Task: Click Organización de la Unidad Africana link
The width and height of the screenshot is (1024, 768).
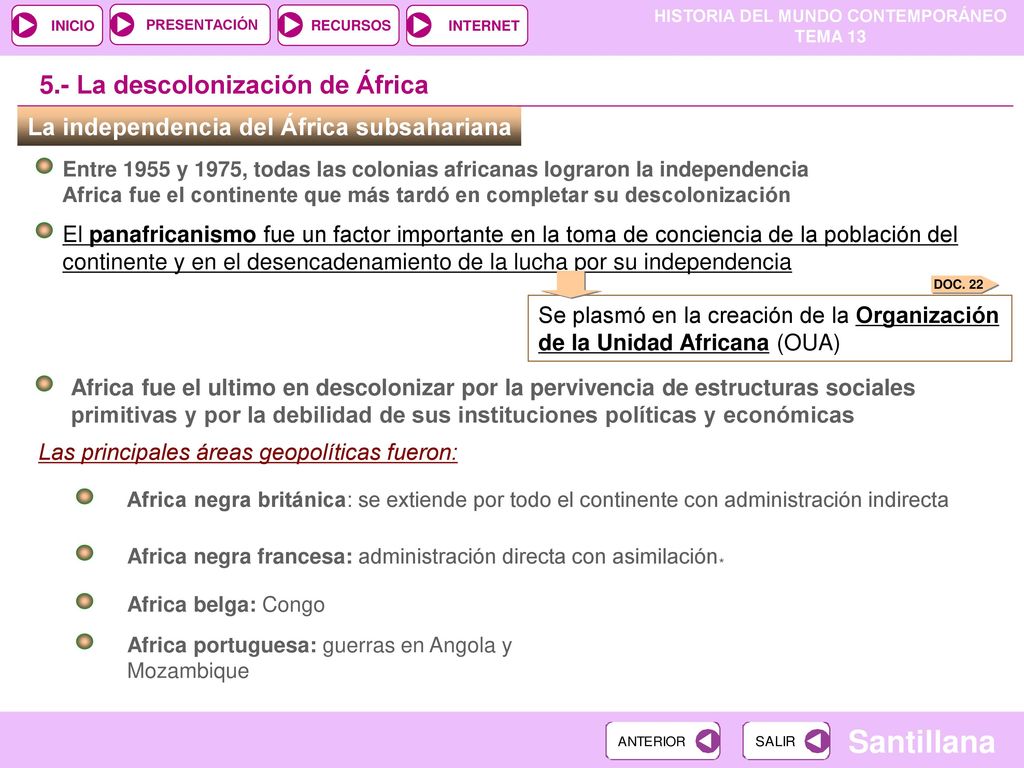Action: point(769,329)
